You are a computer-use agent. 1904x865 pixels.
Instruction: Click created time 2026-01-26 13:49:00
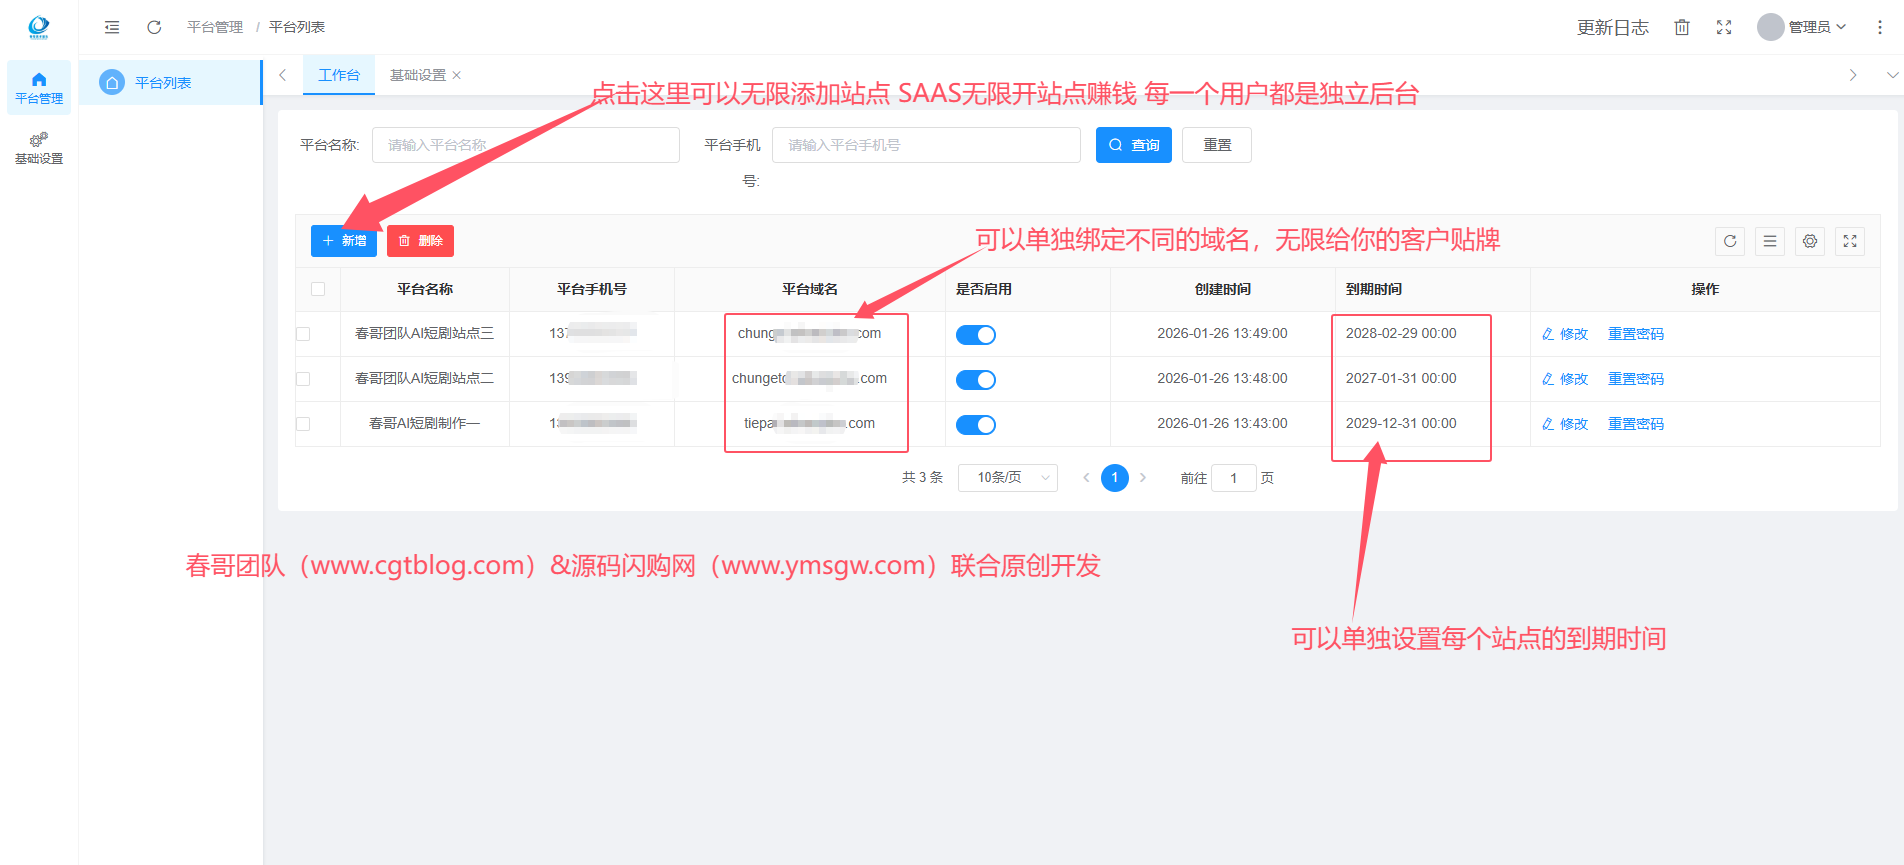1223,334
